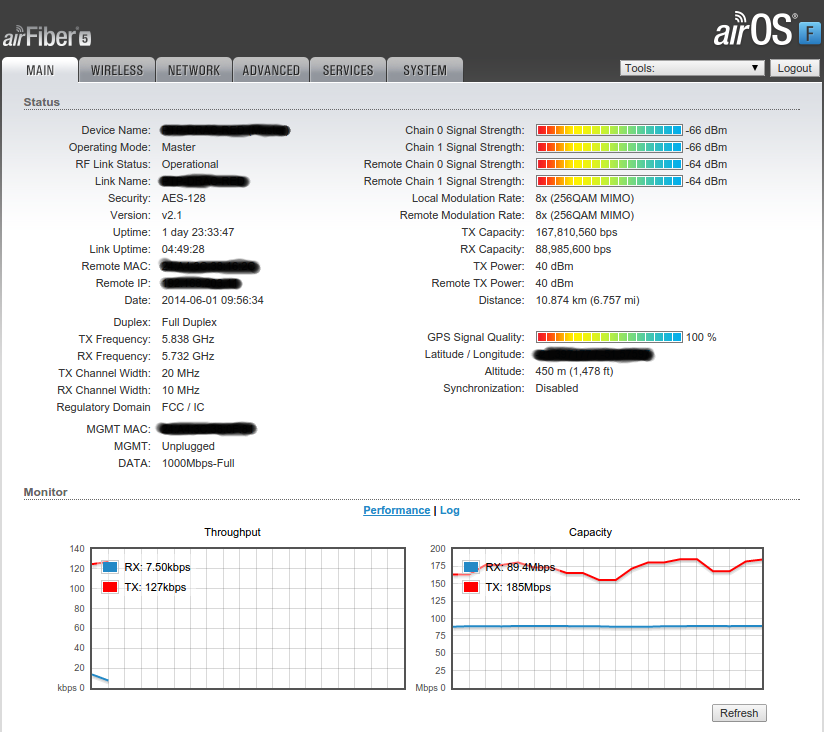Click the airFiber 5 logo
The image size is (824, 732).
[x=47, y=37]
